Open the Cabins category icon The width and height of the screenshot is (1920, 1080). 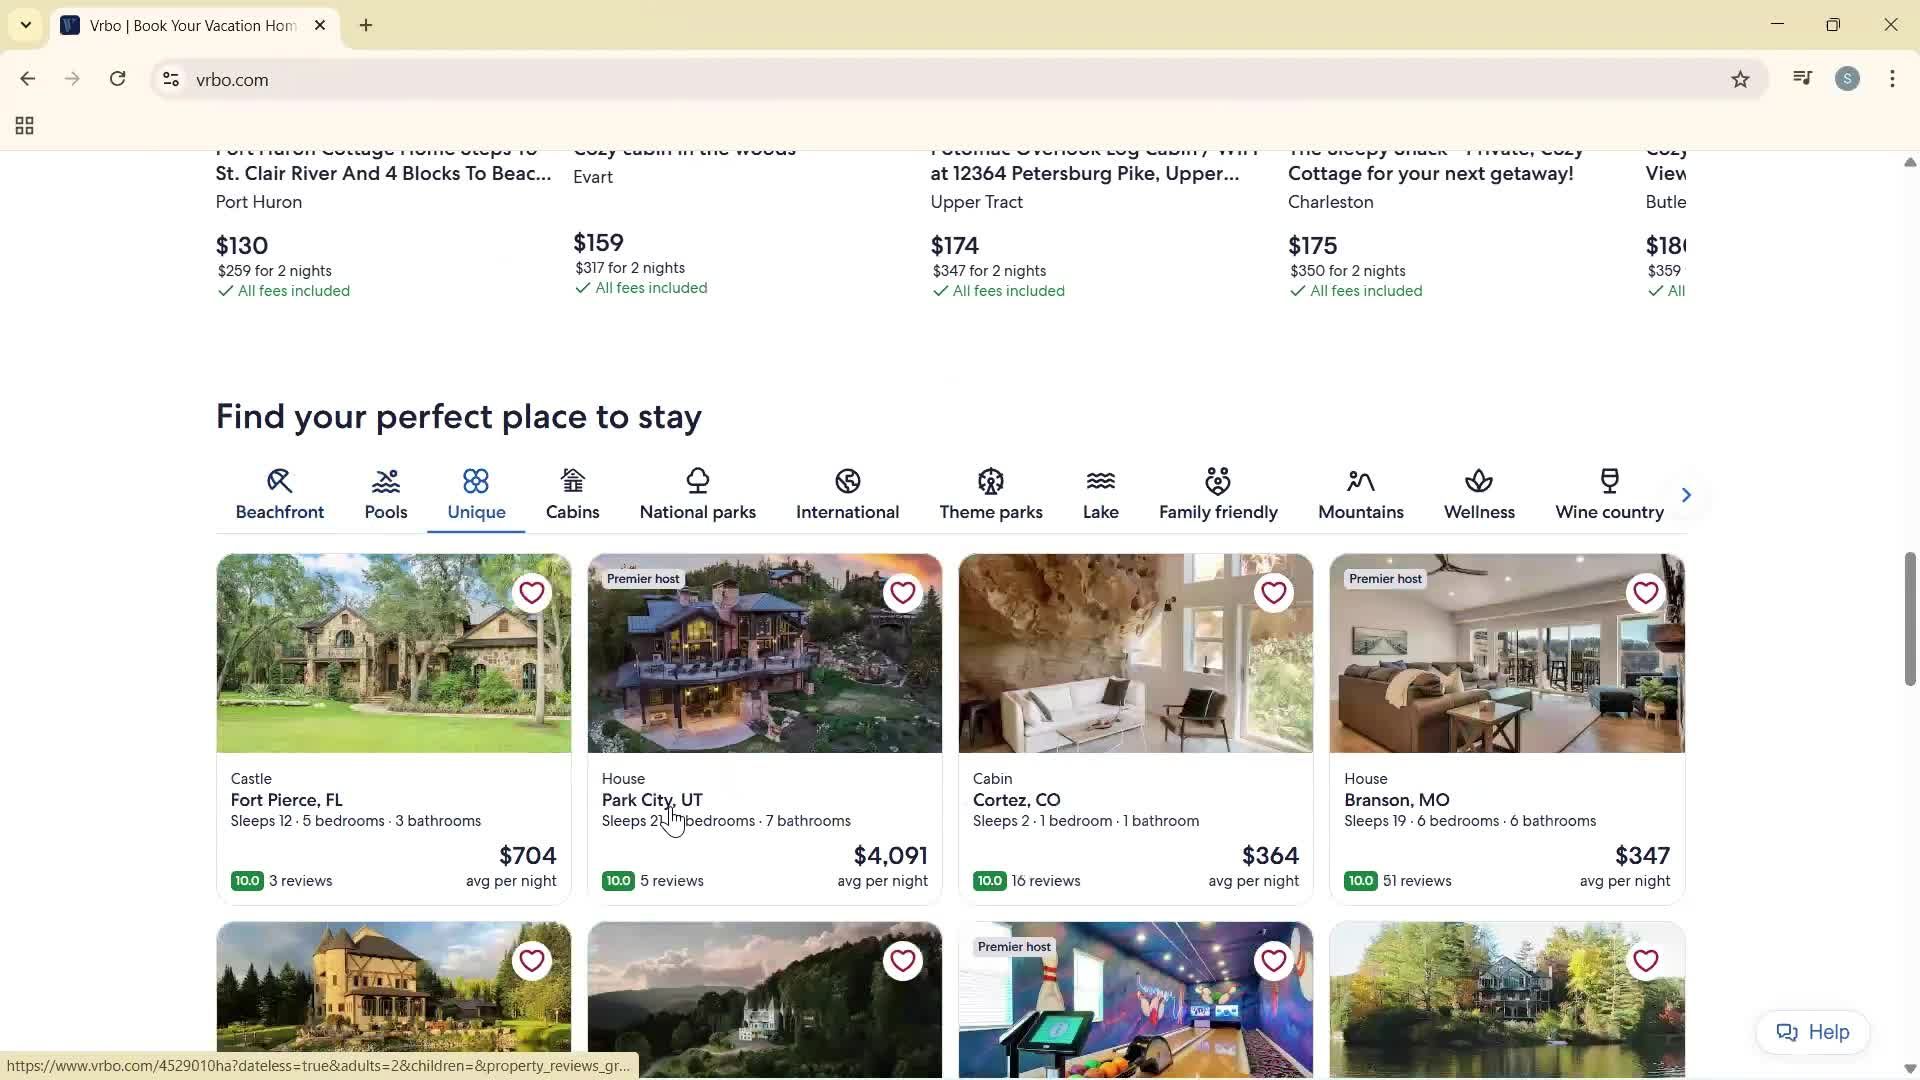coord(572,481)
